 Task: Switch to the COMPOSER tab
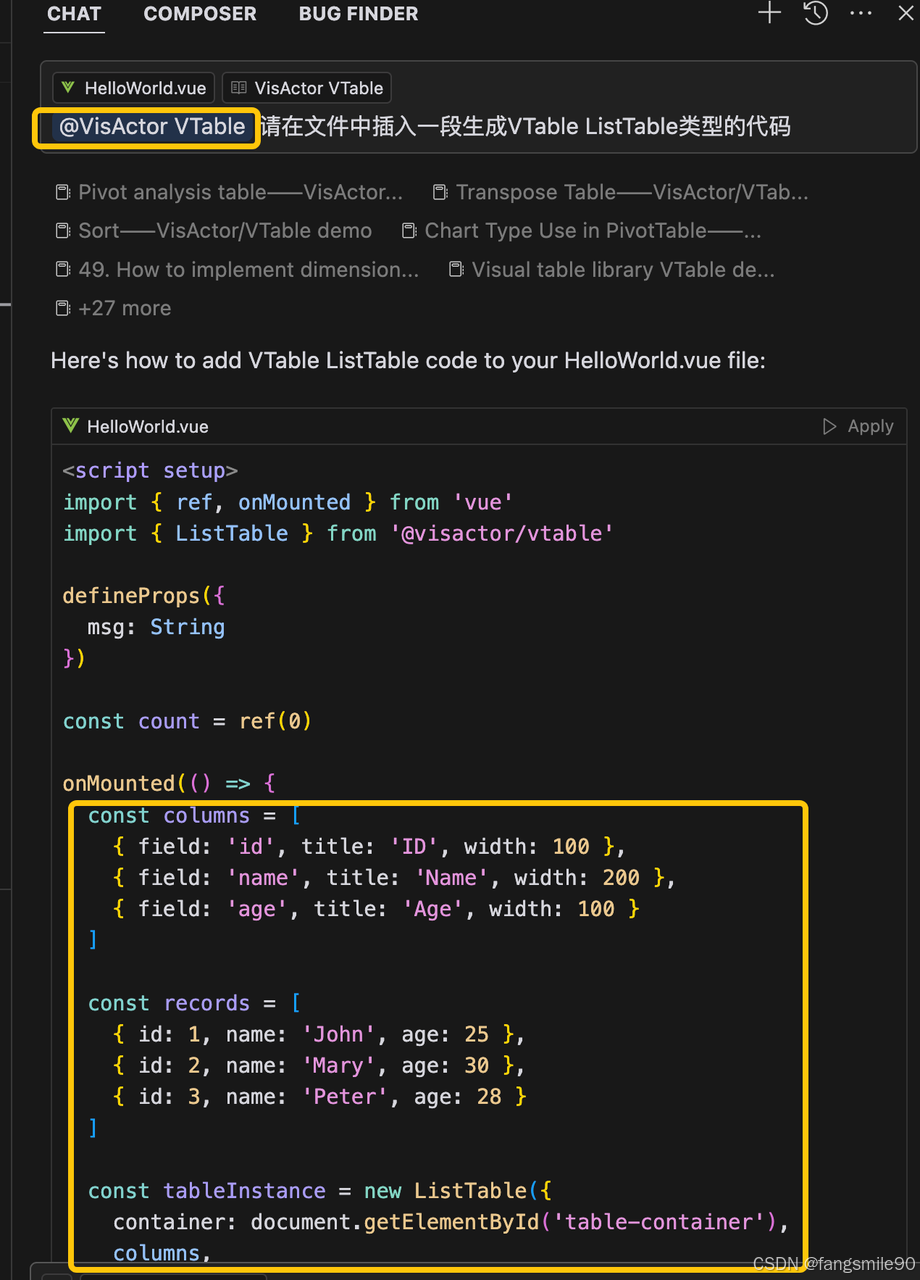[200, 14]
